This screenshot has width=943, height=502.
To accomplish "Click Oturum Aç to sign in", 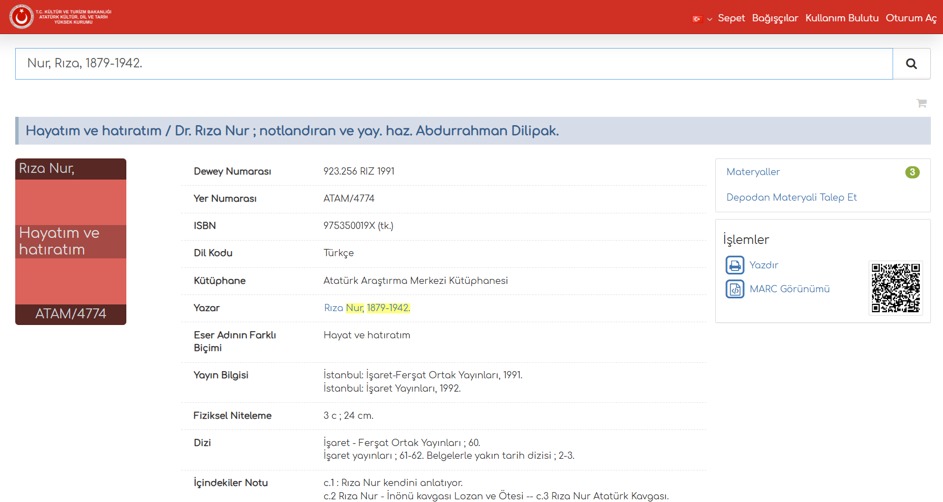I will click(x=910, y=18).
